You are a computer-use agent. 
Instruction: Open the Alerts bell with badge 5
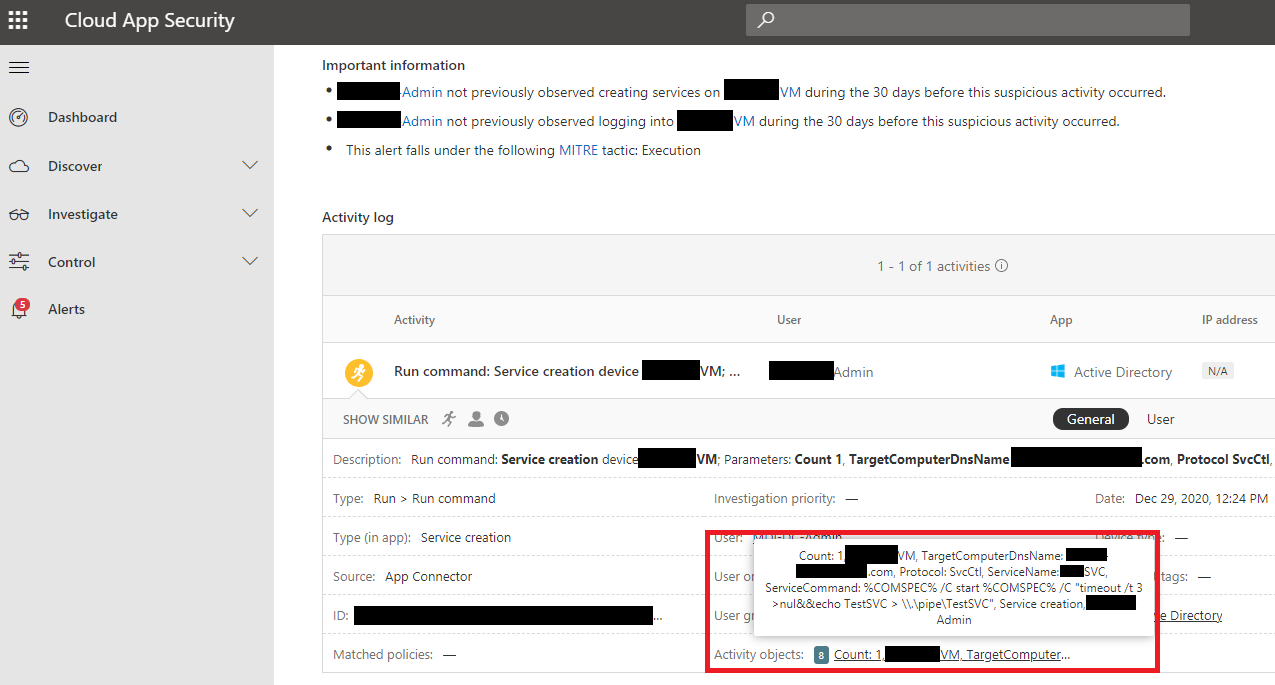19,309
